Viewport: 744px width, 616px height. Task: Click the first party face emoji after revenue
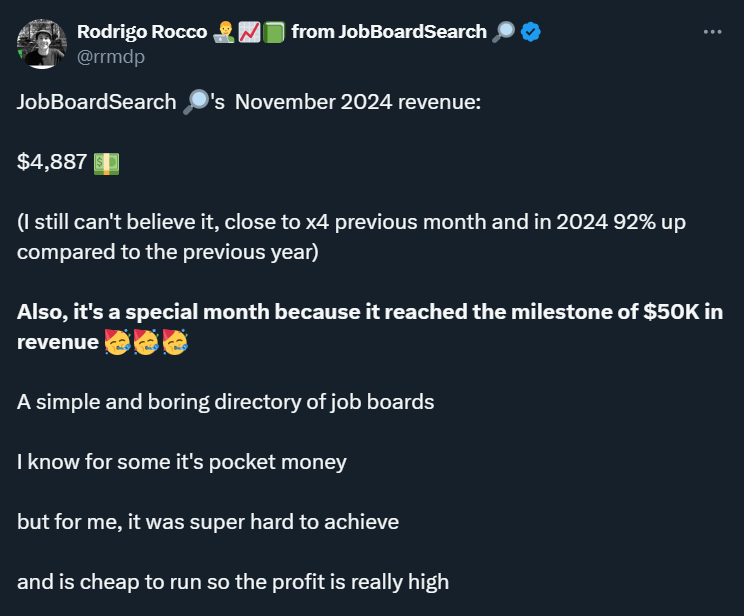[117, 343]
